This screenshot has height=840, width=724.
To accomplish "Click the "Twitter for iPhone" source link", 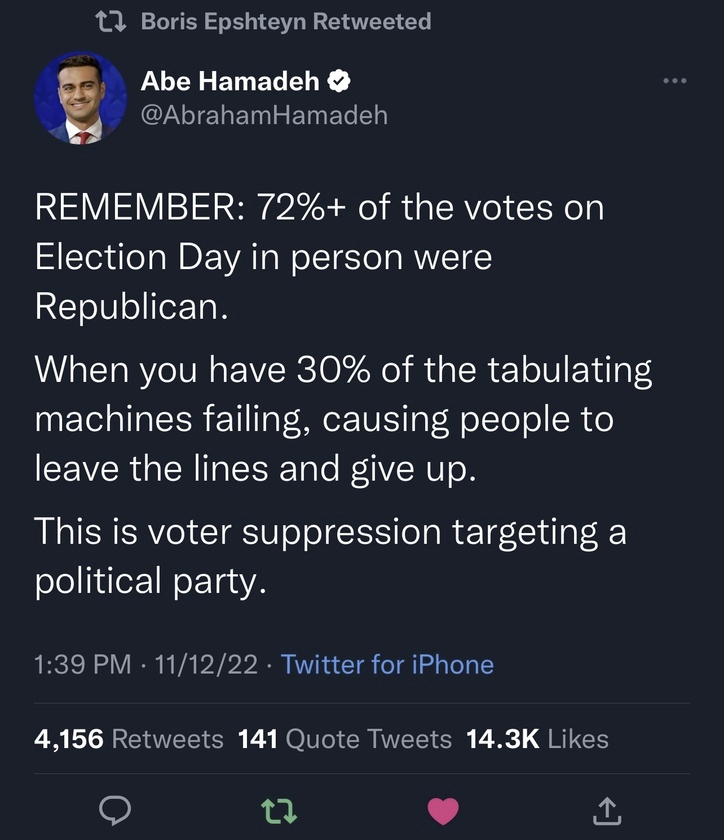I will (388, 665).
